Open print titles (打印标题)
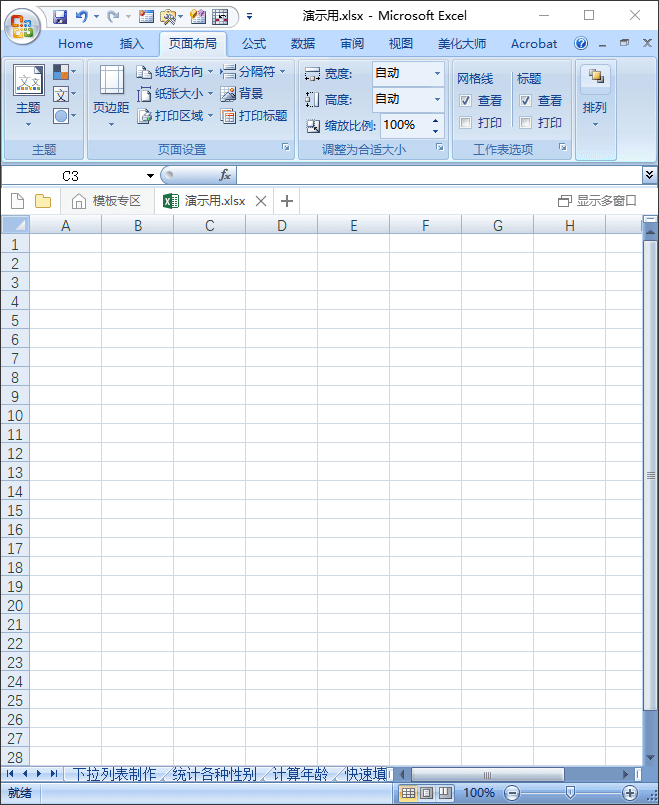 click(x=254, y=116)
